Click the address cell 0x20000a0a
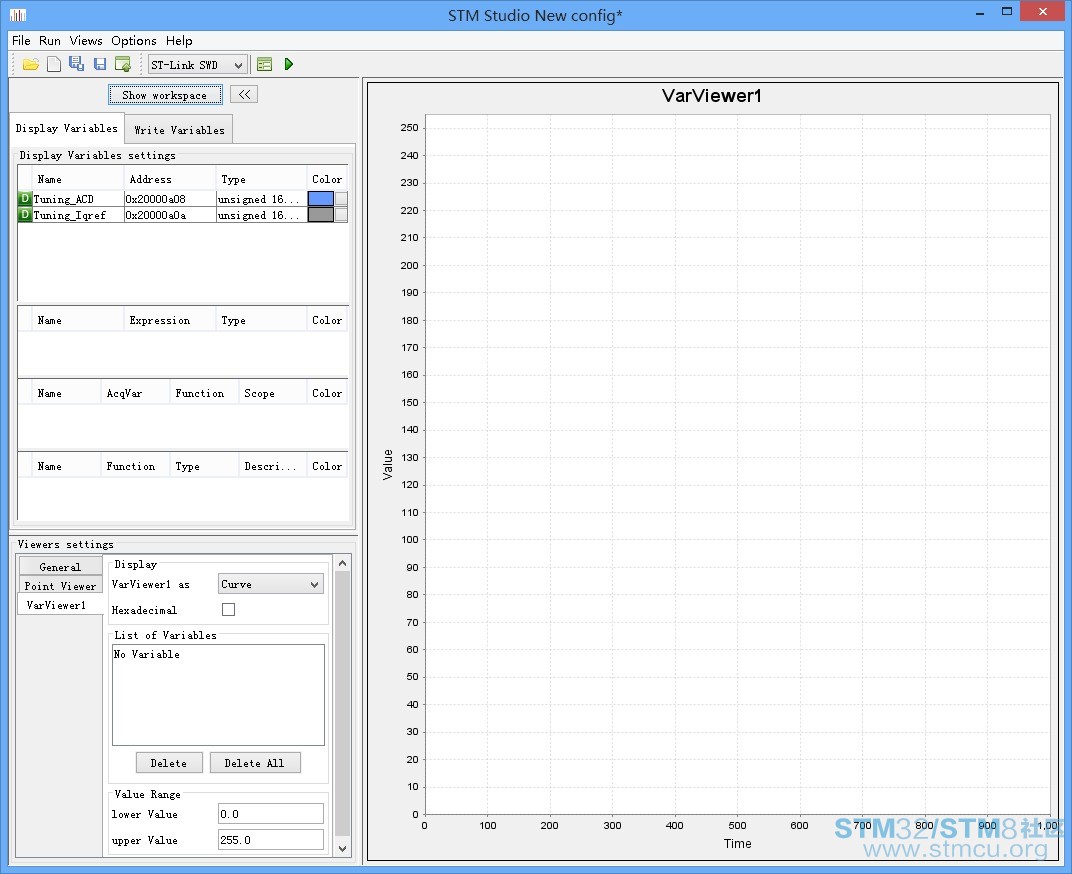This screenshot has height=874, width=1072. 170,215
